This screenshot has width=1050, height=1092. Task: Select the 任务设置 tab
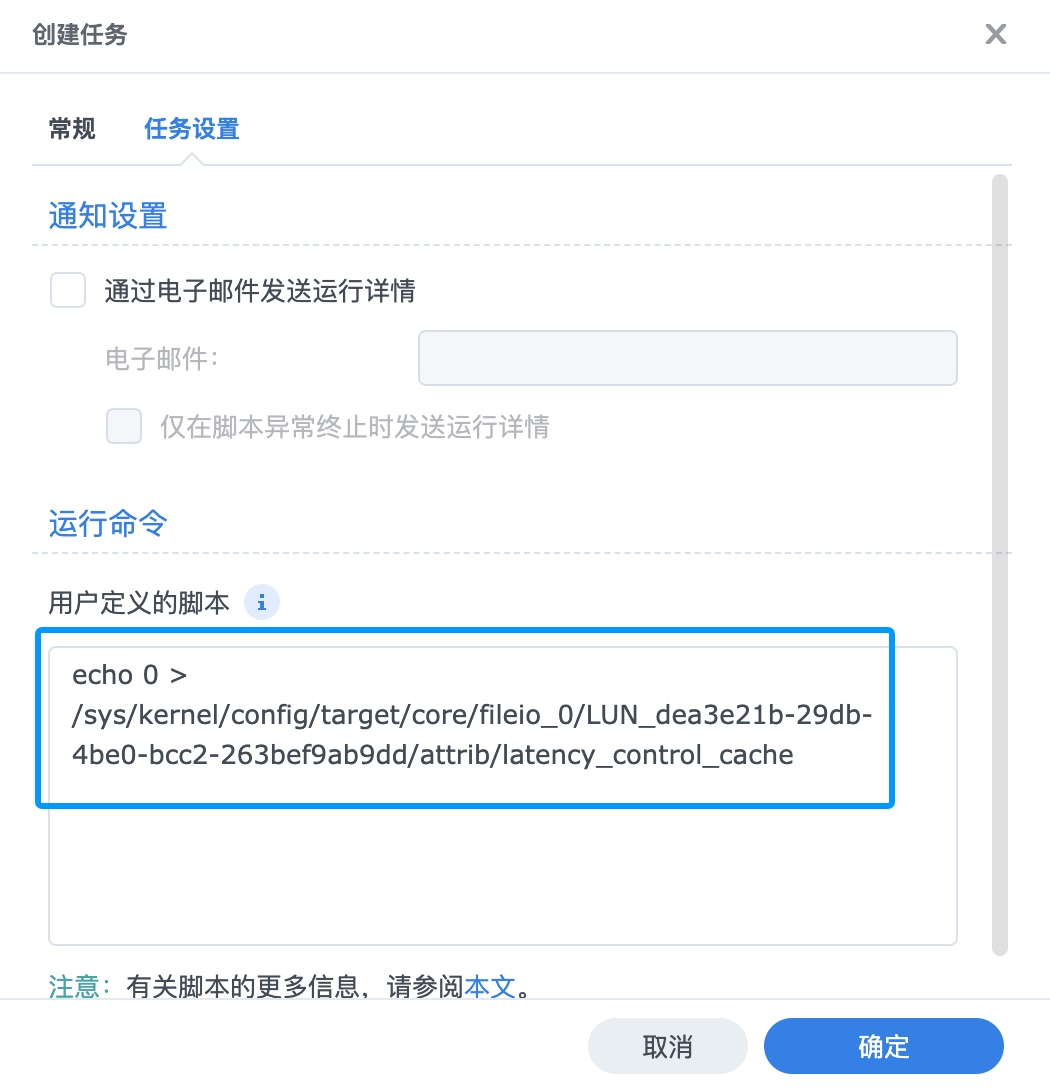point(191,129)
